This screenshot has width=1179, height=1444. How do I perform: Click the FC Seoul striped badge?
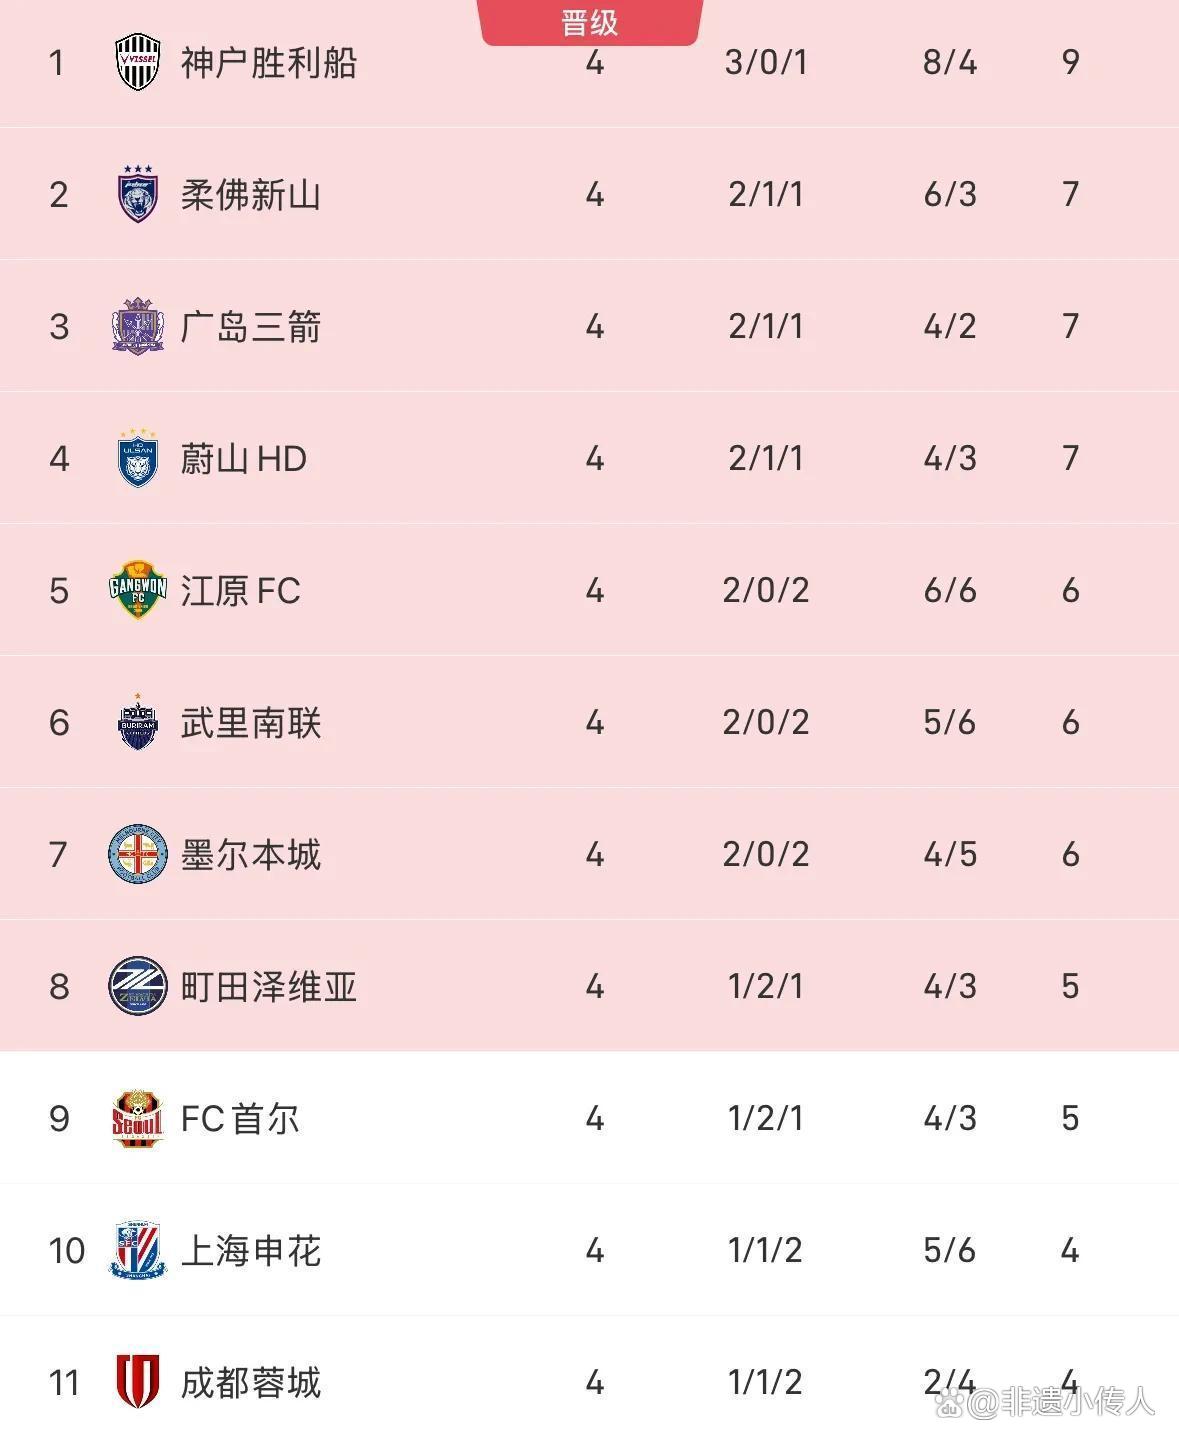click(137, 1118)
